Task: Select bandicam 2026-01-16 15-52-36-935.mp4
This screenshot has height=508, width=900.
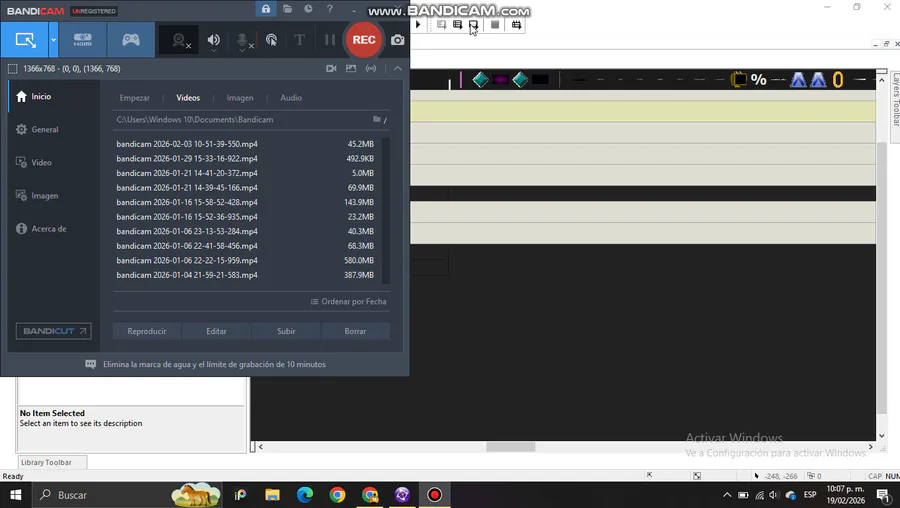Action: pyautogui.click(x=246, y=217)
